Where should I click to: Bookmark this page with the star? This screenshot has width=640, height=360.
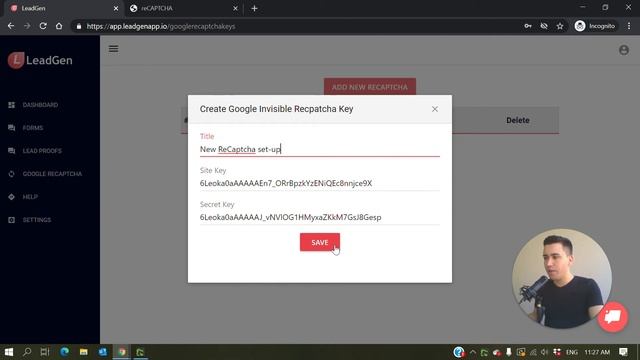tap(560, 26)
